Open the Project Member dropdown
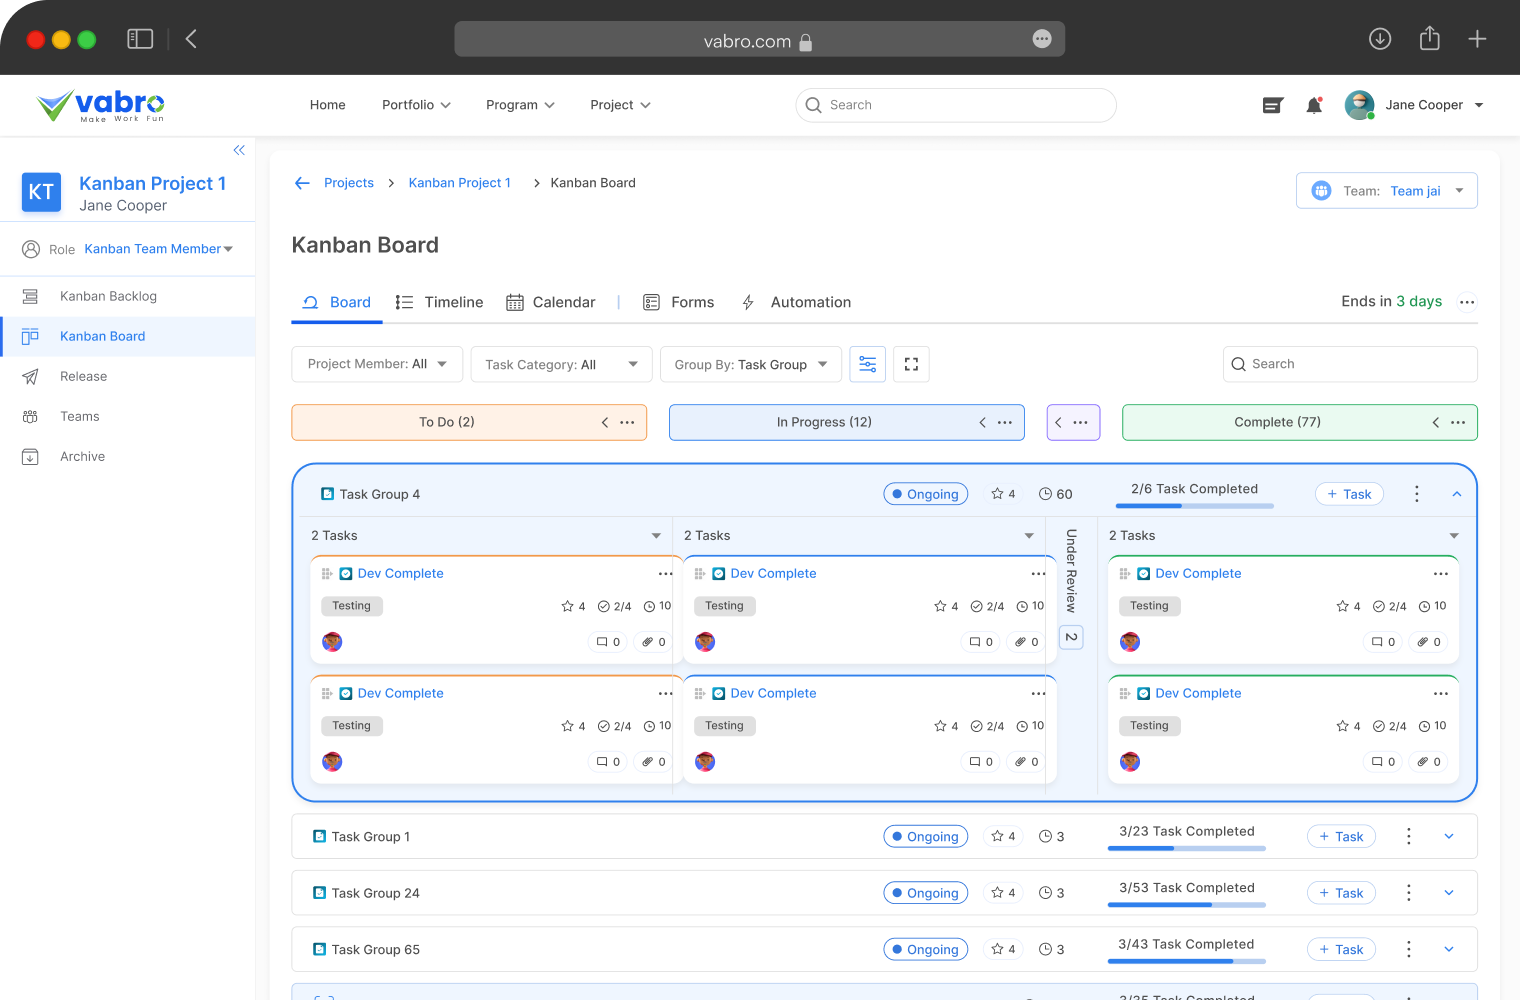The width and height of the screenshot is (1520, 1000). [x=377, y=364]
